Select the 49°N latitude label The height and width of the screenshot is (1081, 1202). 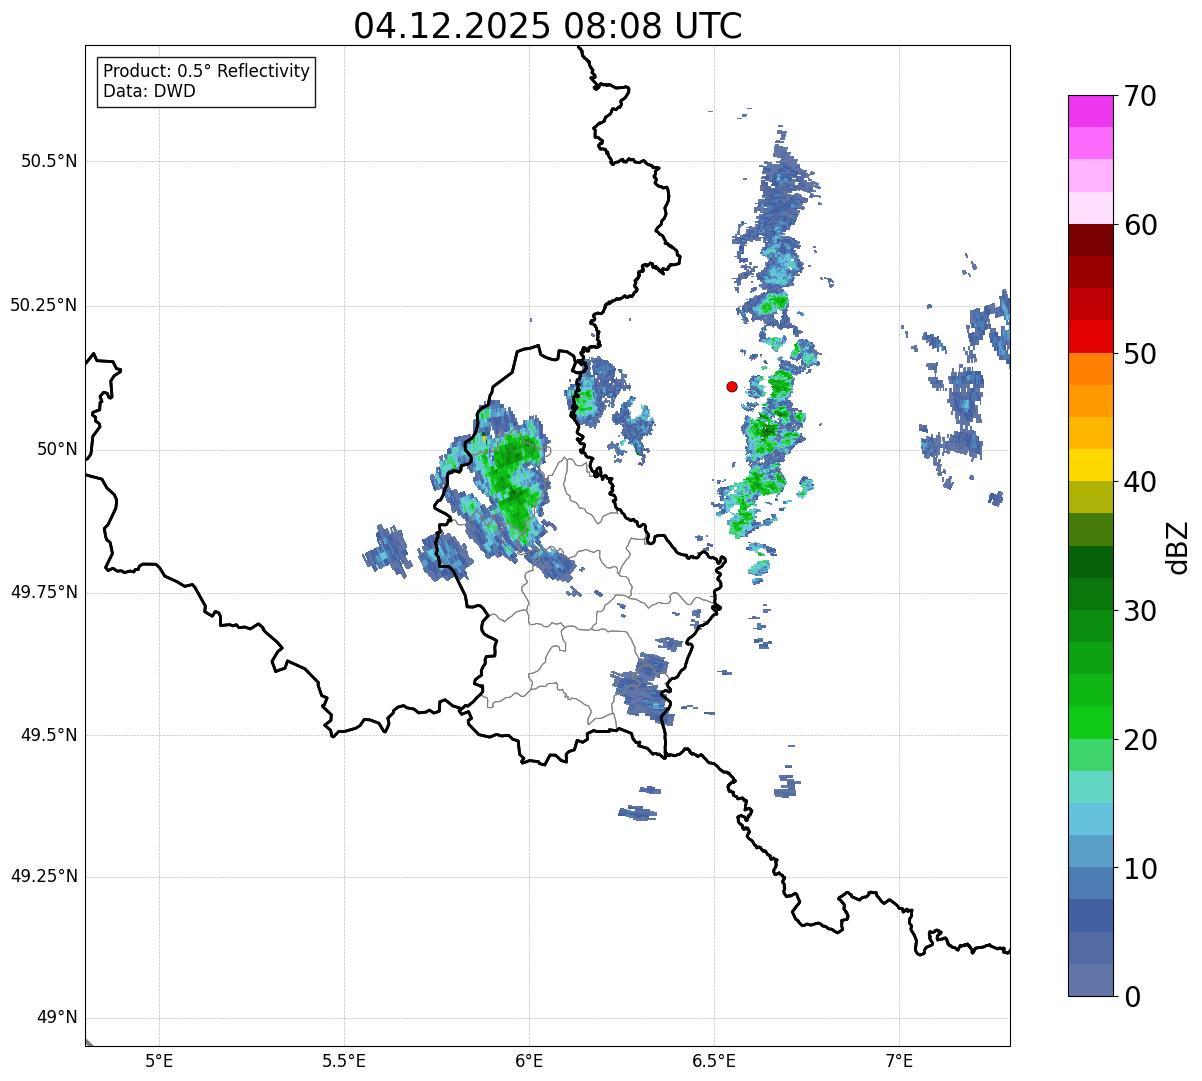click(56, 1018)
